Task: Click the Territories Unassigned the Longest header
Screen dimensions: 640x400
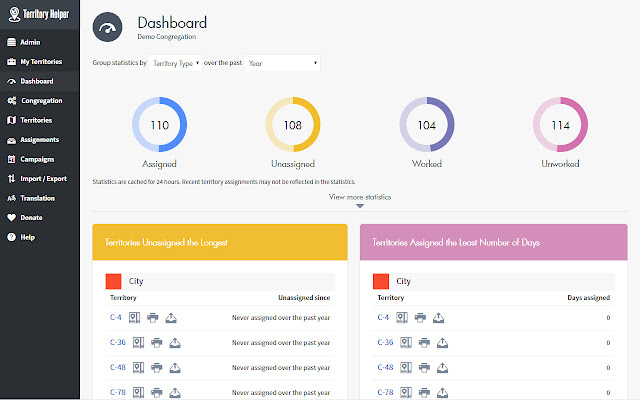Action: (x=220, y=242)
